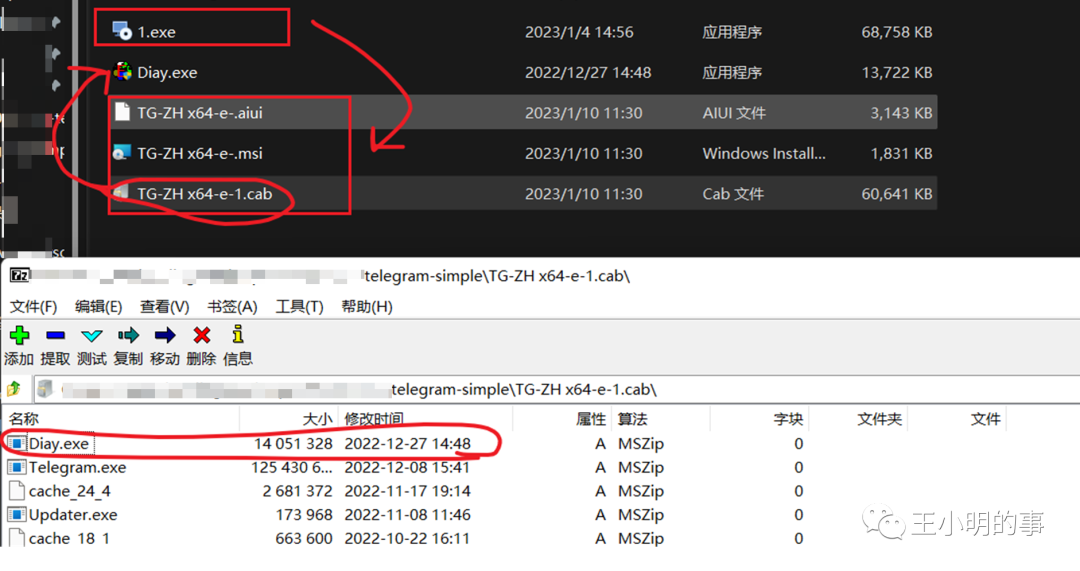Click the 14 051 328 size value
The width and height of the screenshot is (1080, 571).
tap(293, 444)
